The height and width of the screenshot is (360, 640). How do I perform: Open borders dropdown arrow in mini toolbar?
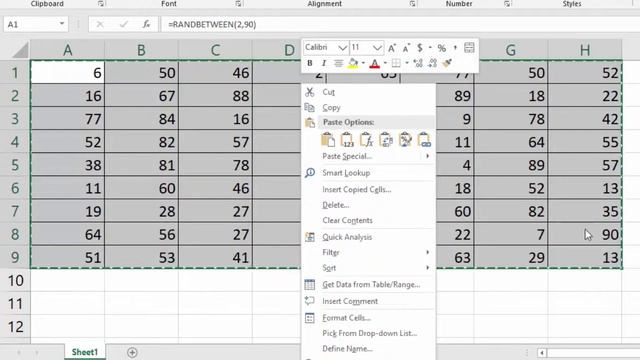point(407,63)
